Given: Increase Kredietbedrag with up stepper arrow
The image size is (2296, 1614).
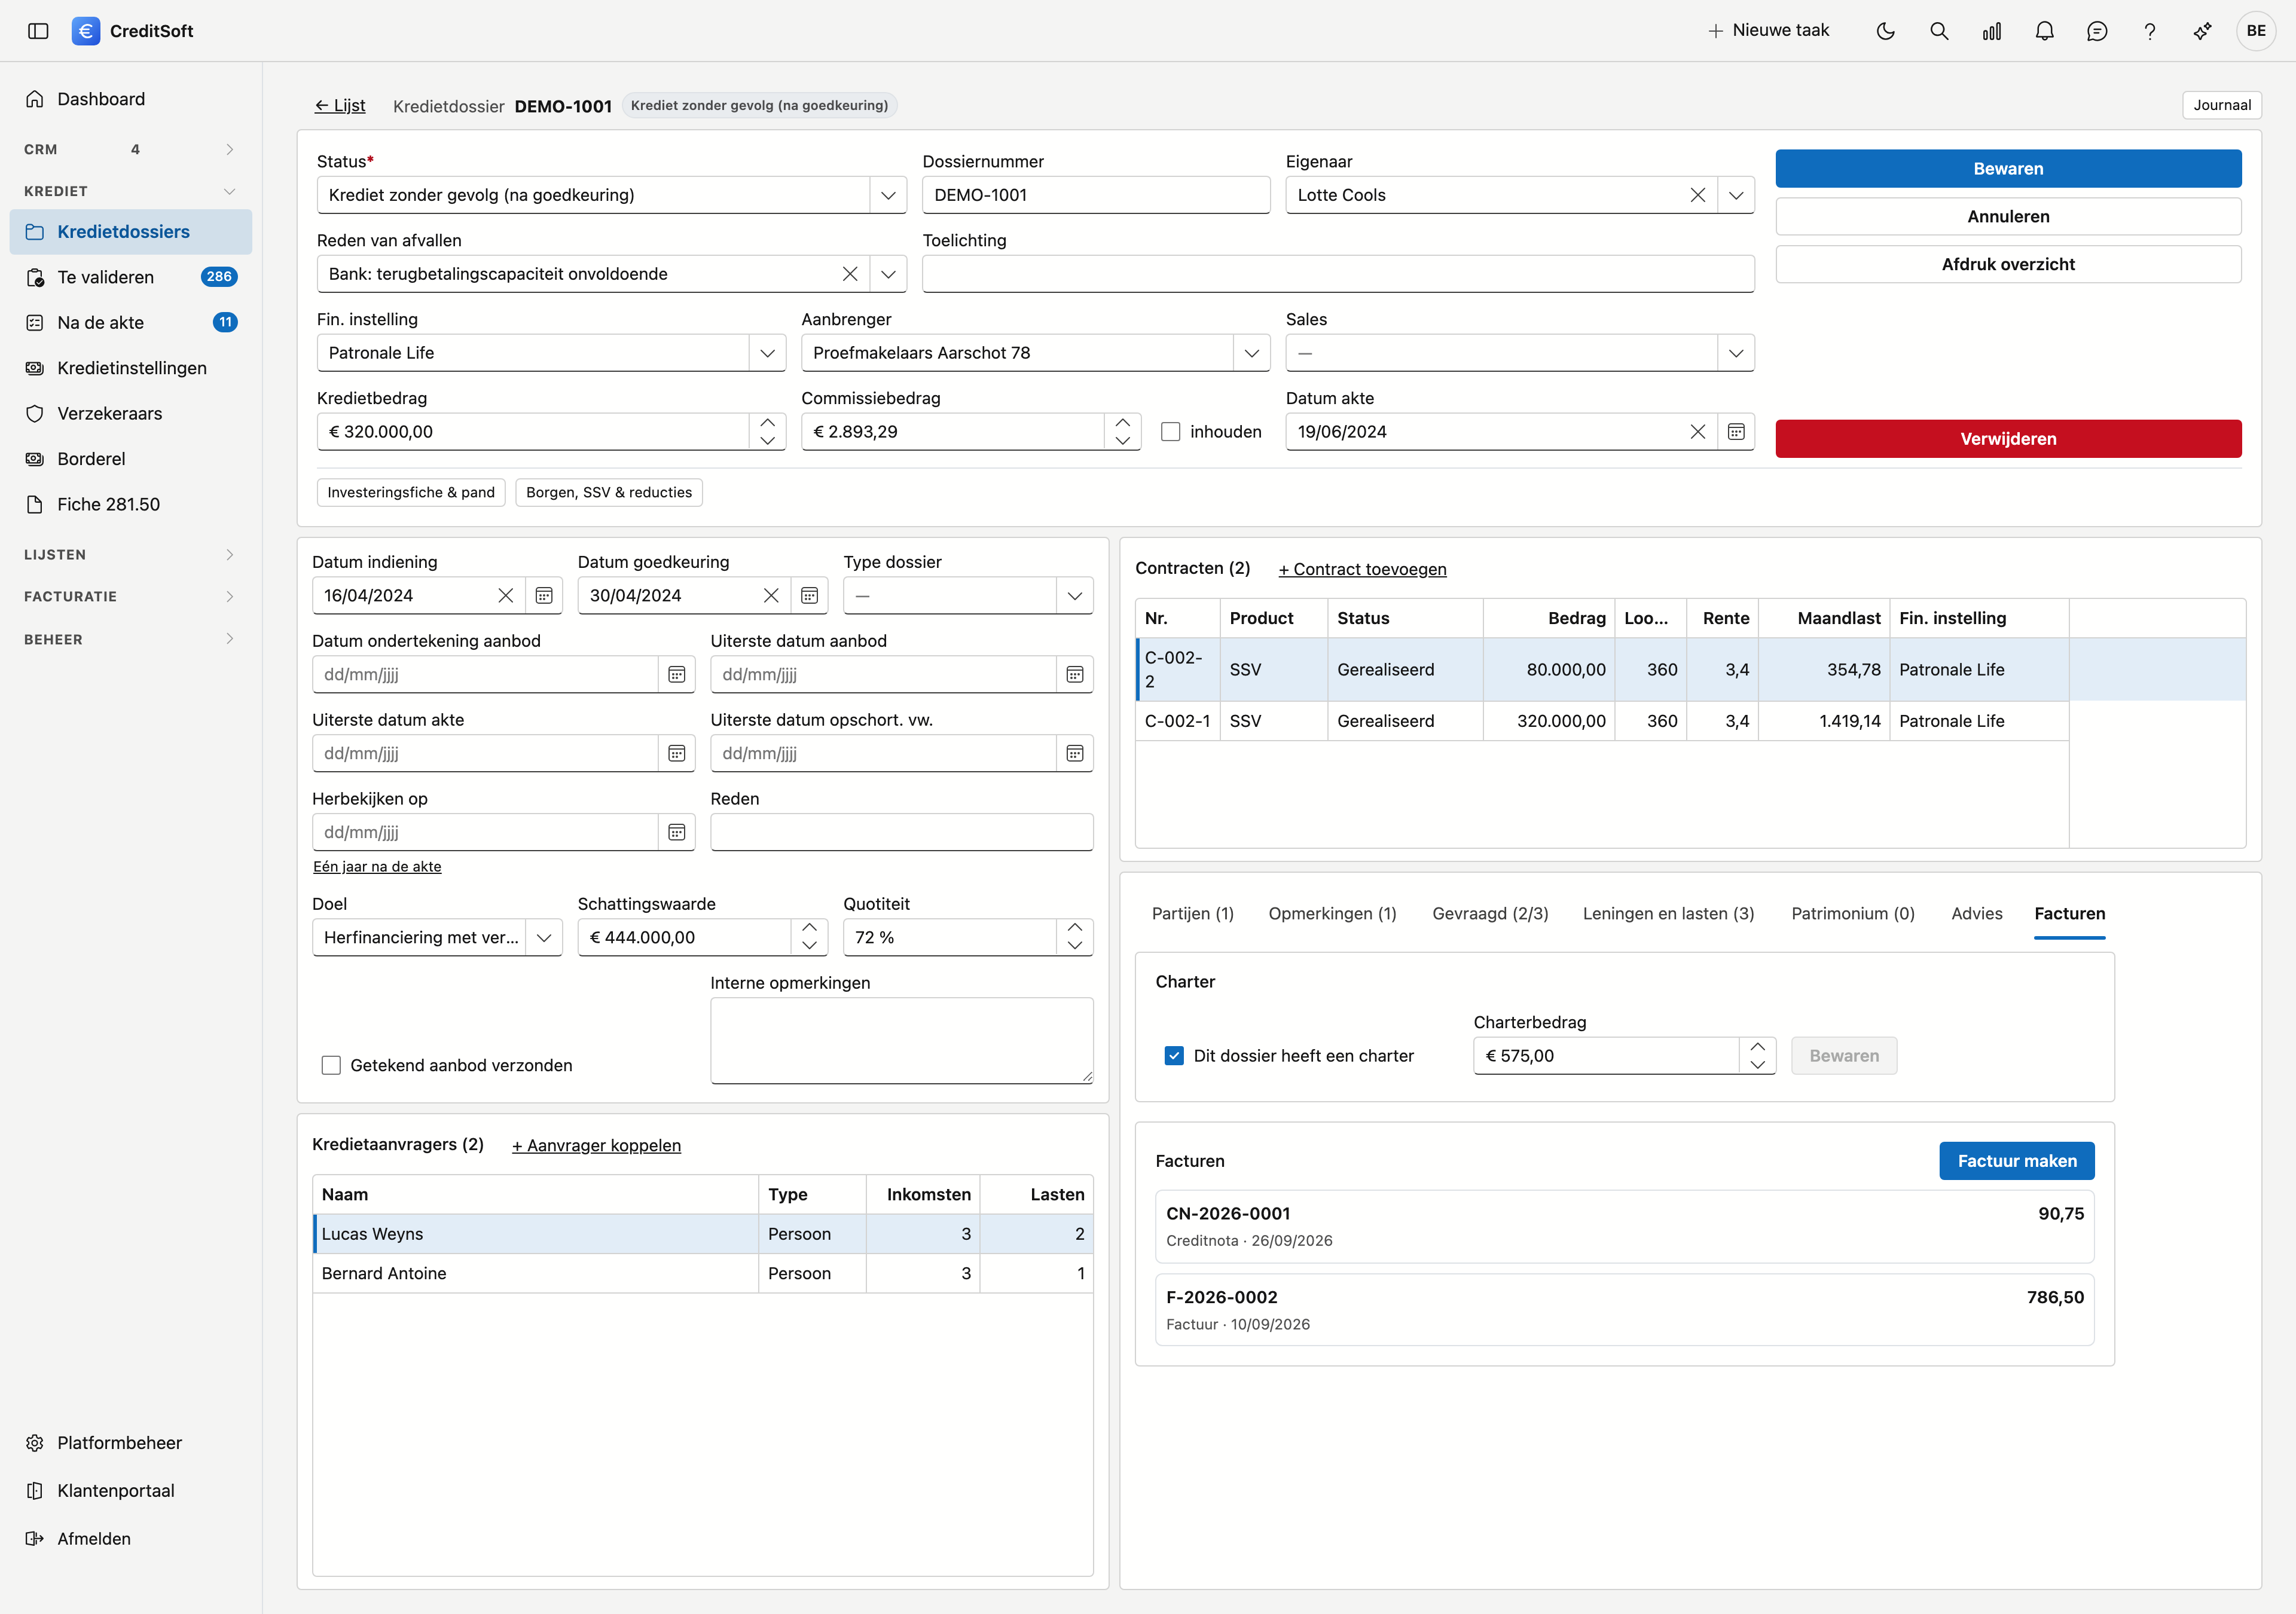Looking at the screenshot, I should pyautogui.click(x=767, y=423).
